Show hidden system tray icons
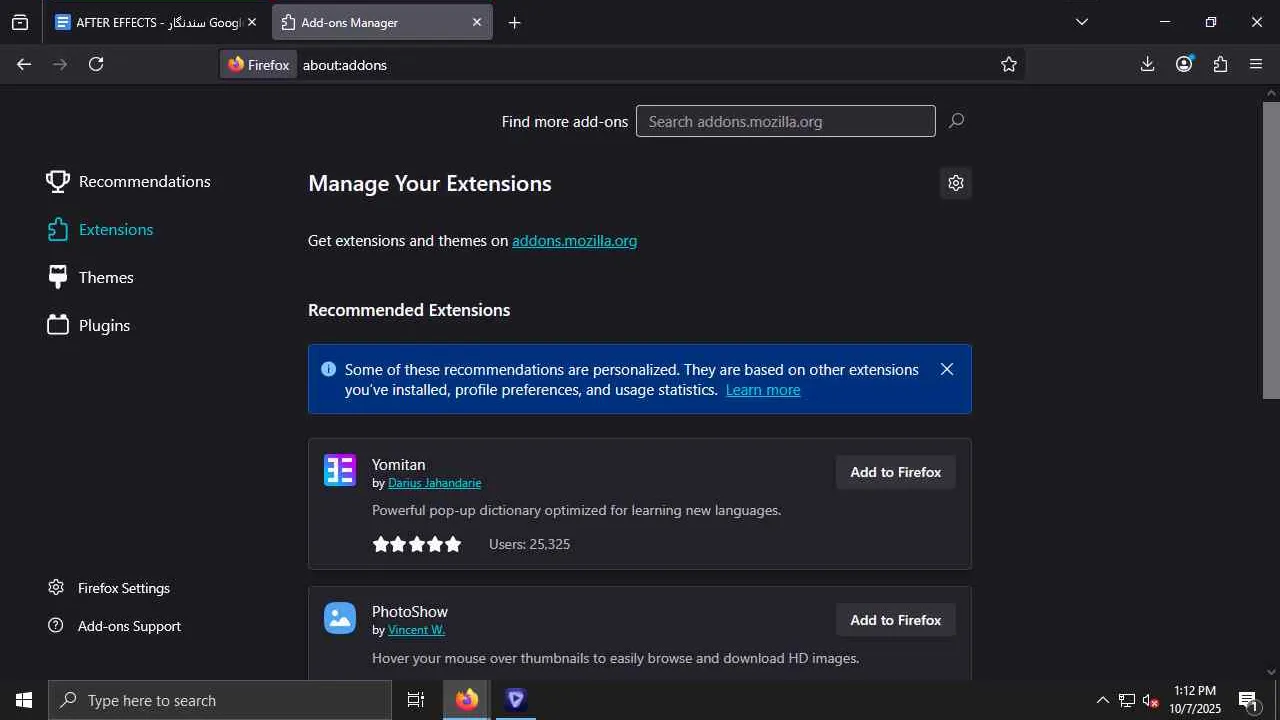Viewport: 1280px width, 720px height. 1102,700
